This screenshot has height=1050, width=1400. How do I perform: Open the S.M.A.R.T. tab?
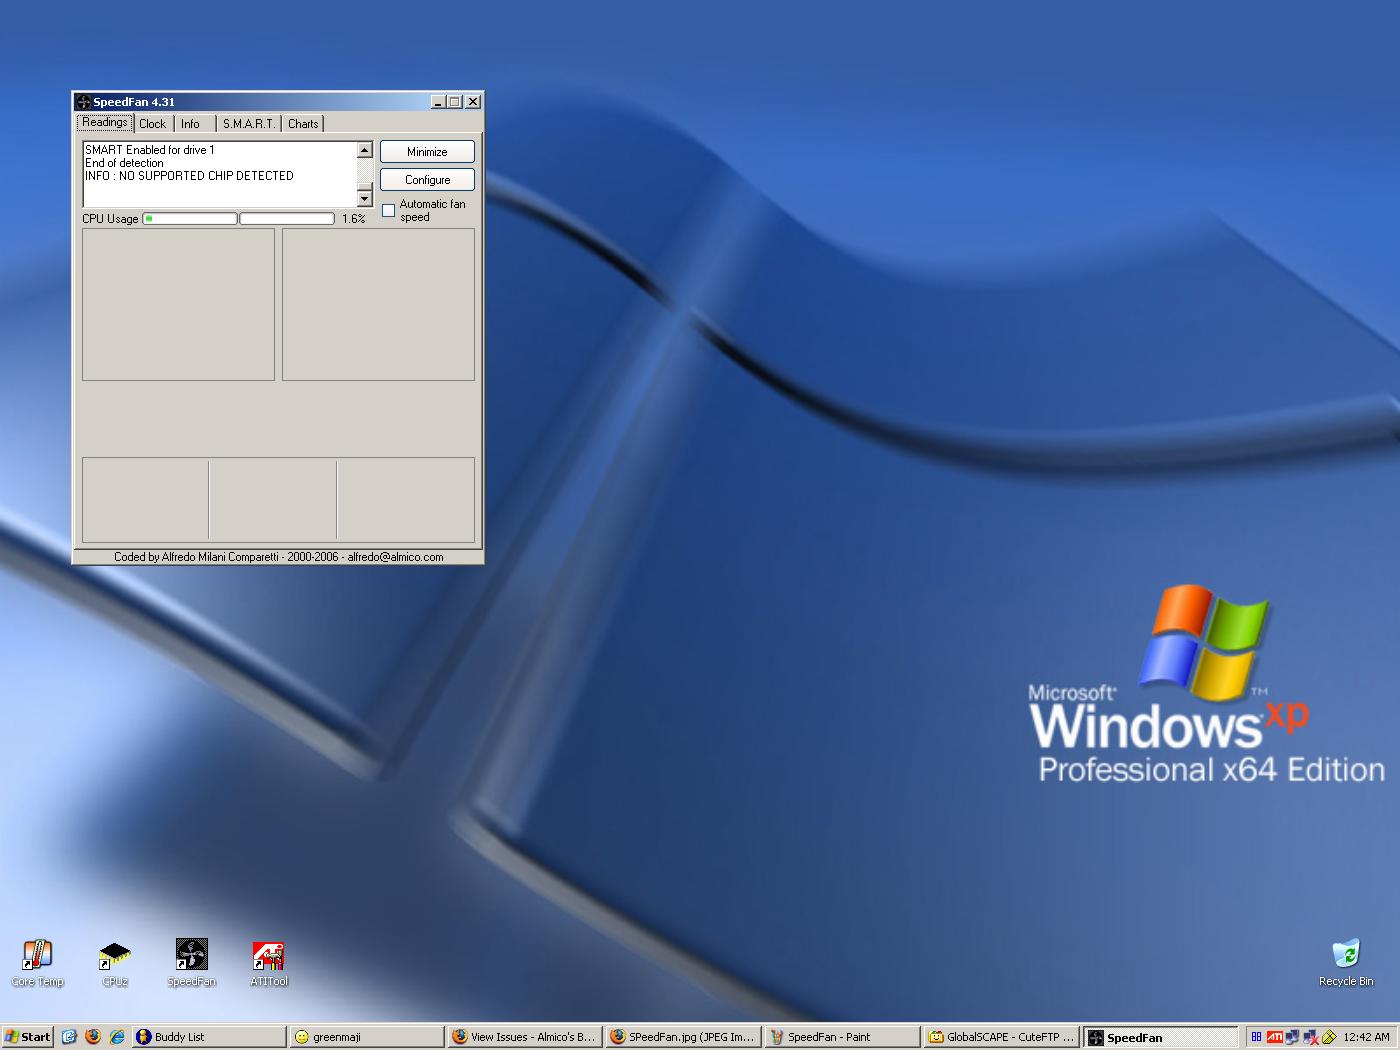pos(249,124)
